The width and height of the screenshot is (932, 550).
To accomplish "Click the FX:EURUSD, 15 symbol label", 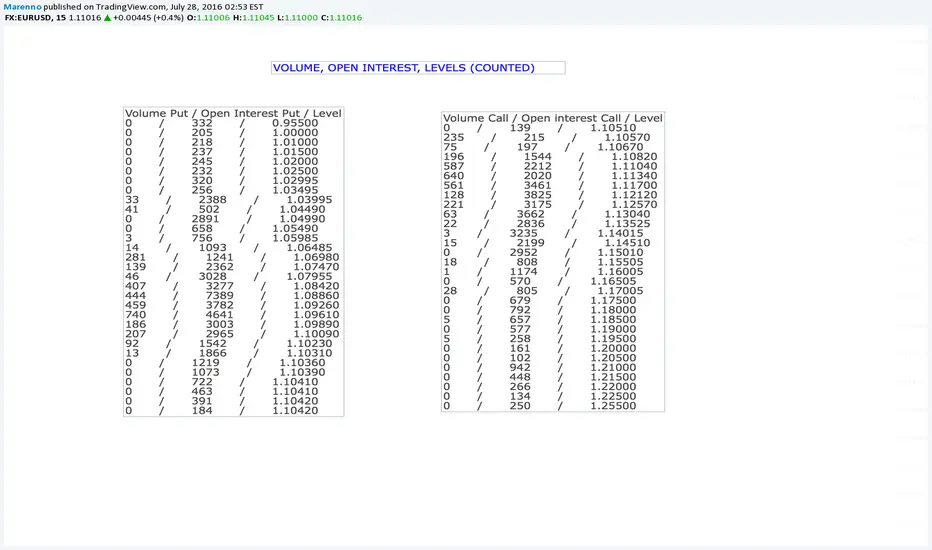I will (35, 18).
